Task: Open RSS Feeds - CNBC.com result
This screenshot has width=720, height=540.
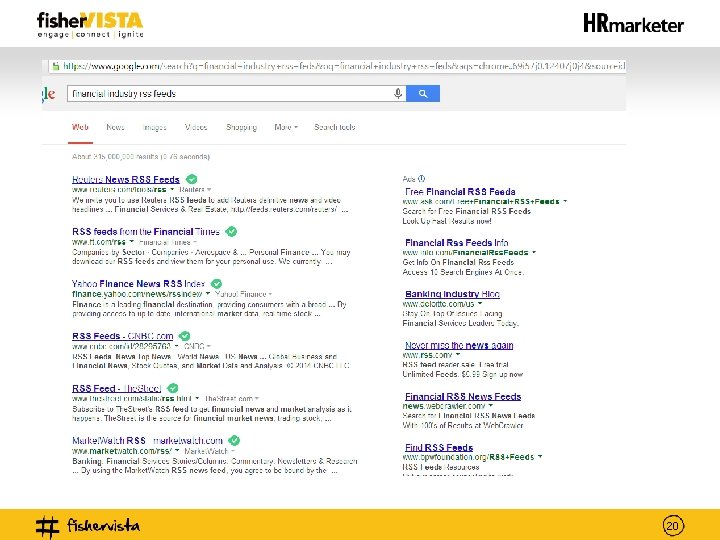Action: 123,336
